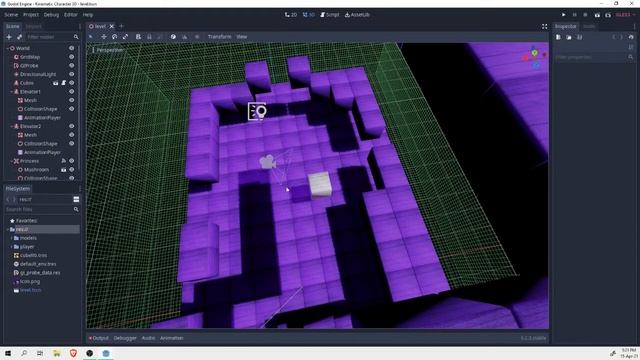Click the Search files field
Image resolution: width=640 pixels, height=360 pixels.
coord(42,209)
